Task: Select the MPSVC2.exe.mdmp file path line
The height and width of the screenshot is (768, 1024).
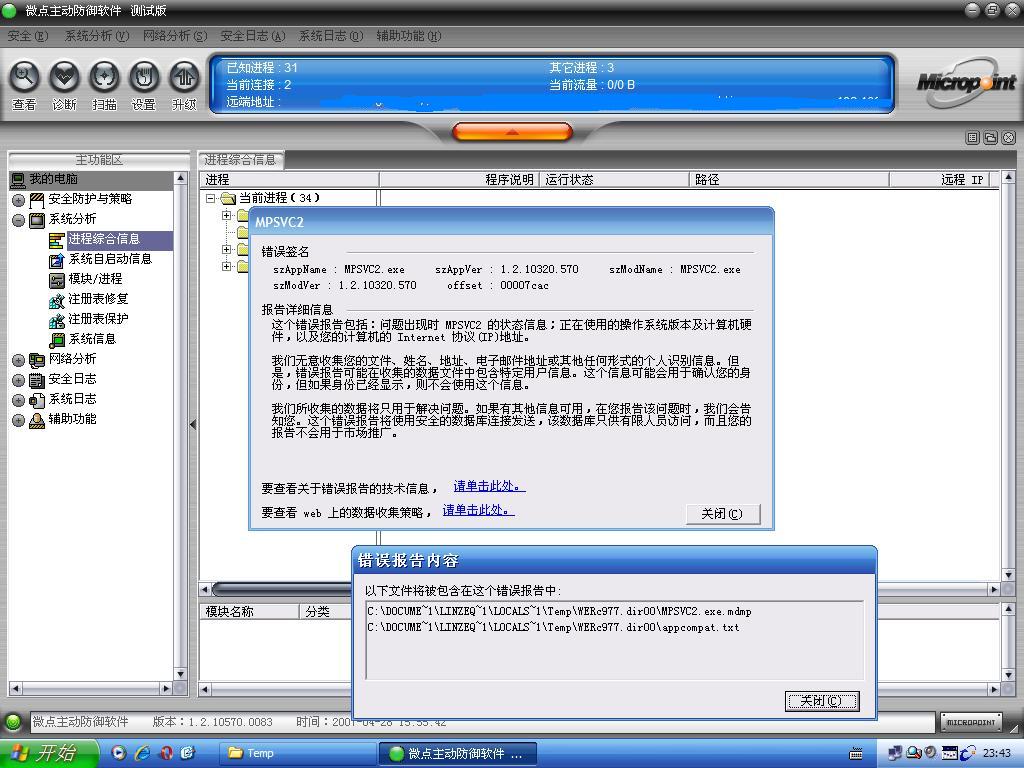Action: pyautogui.click(x=559, y=612)
